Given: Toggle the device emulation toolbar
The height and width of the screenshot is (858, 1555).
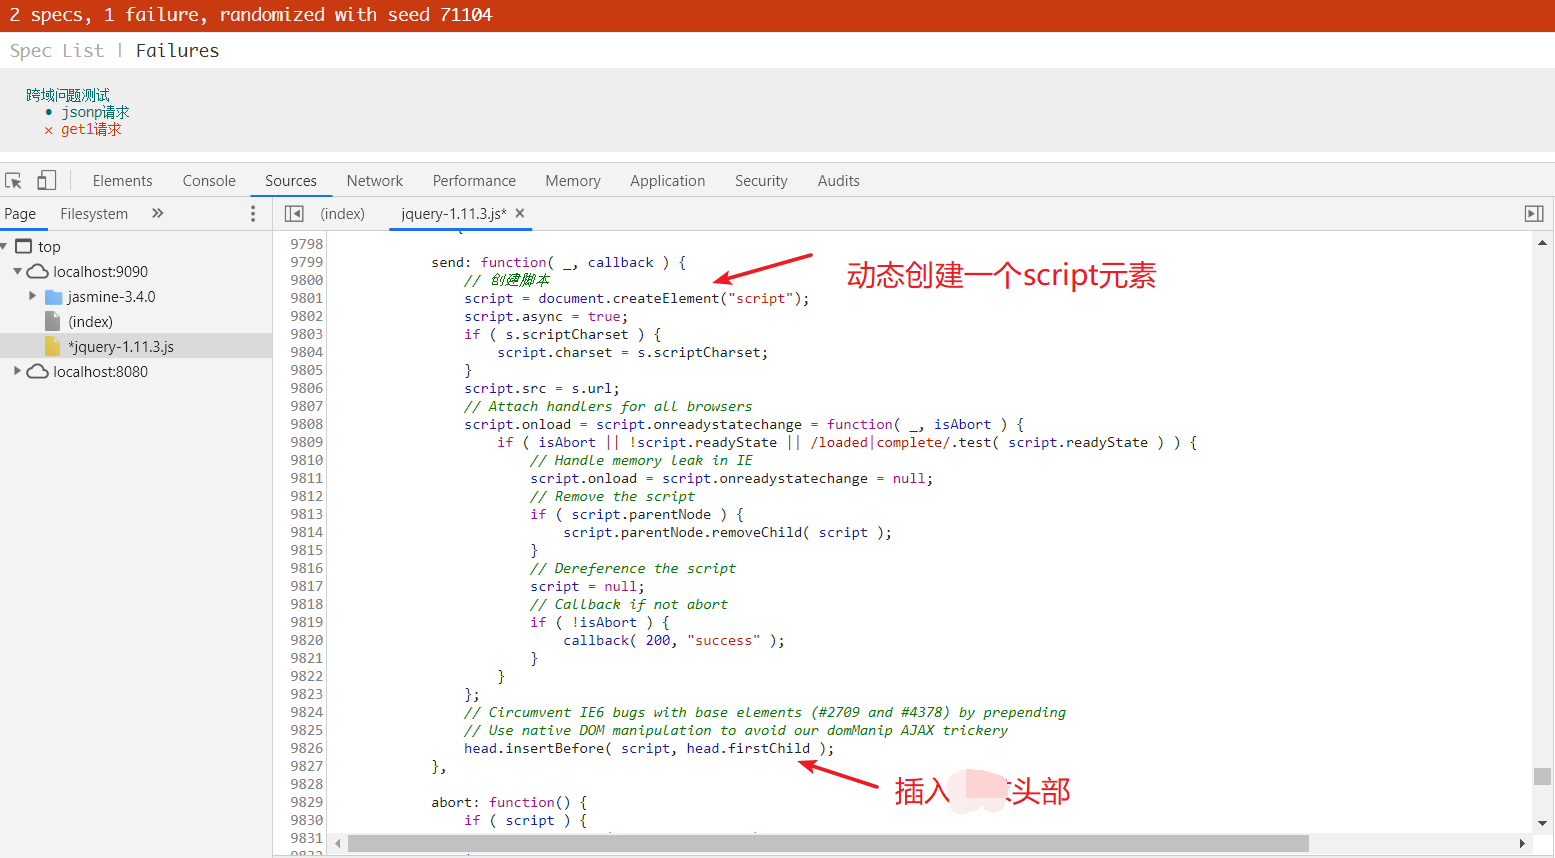Looking at the screenshot, I should point(44,179).
